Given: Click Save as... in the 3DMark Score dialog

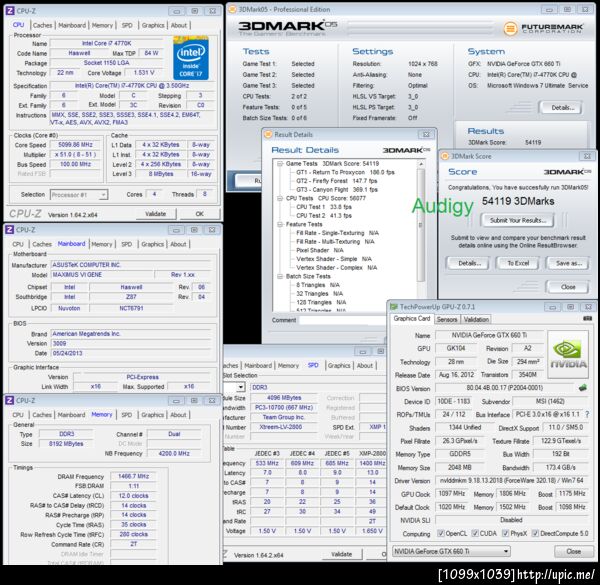Looking at the screenshot, I should tap(569, 263).
